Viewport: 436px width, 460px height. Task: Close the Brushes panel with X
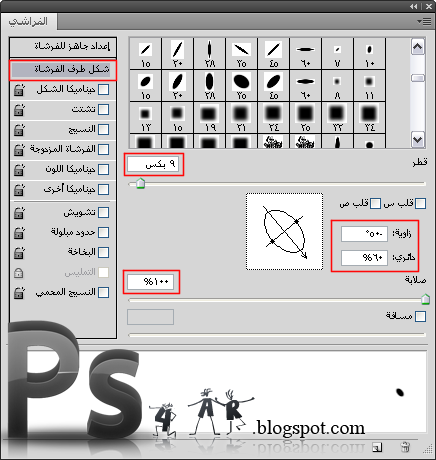pyautogui.click(x=429, y=6)
